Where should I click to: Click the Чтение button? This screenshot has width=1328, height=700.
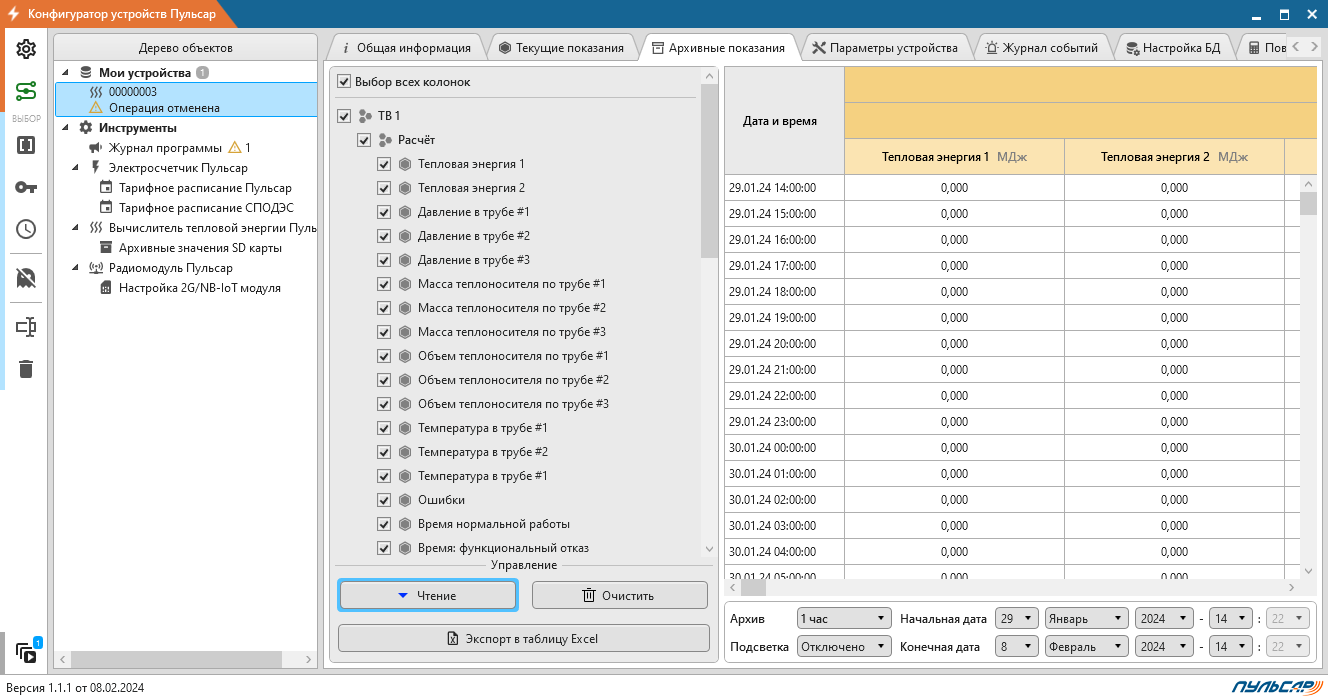pyautogui.click(x=428, y=595)
